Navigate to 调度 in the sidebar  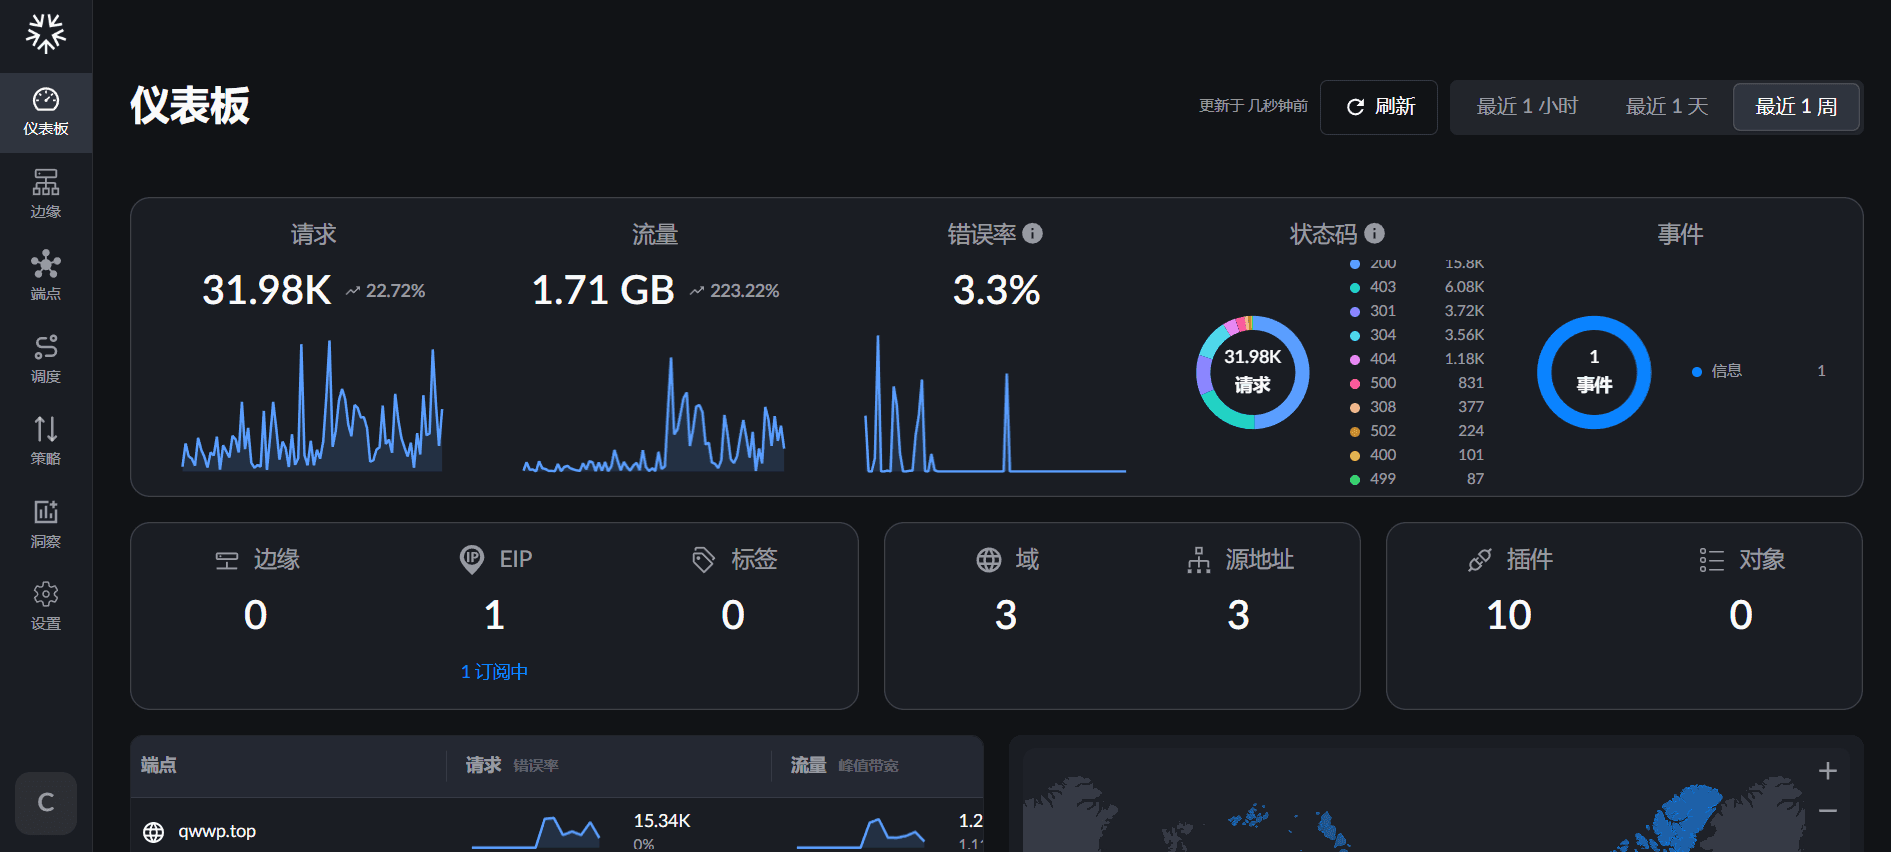(46, 359)
